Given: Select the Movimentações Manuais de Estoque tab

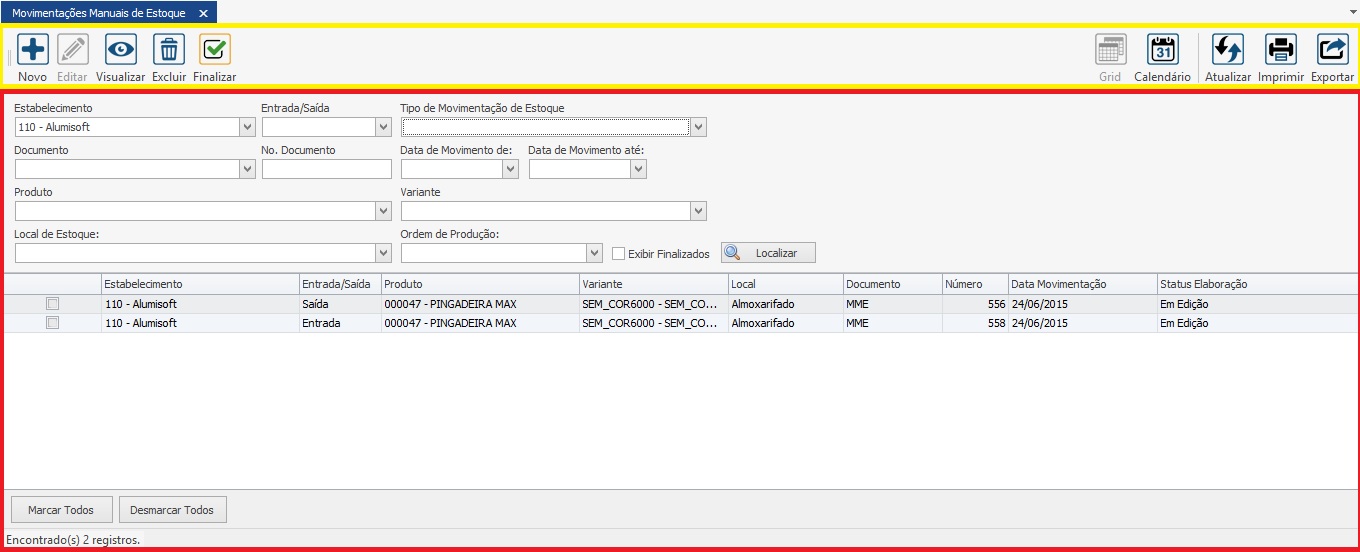Looking at the screenshot, I should 98,13.
